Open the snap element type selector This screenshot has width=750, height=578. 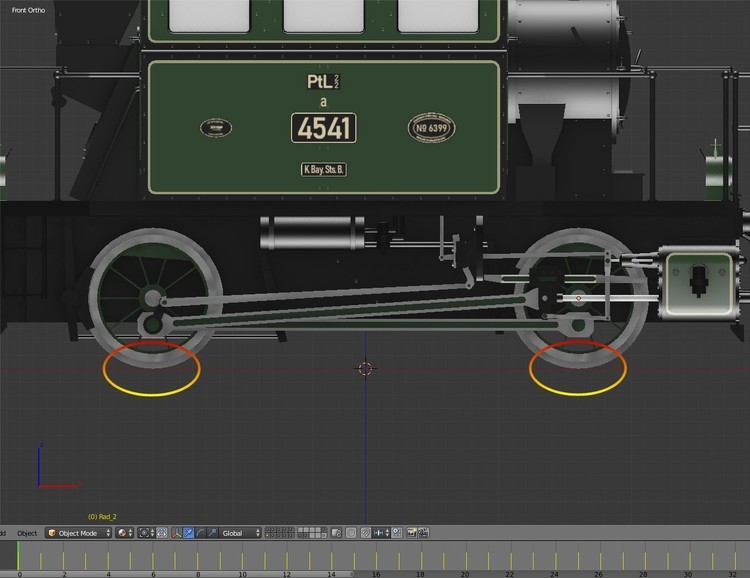[381, 533]
